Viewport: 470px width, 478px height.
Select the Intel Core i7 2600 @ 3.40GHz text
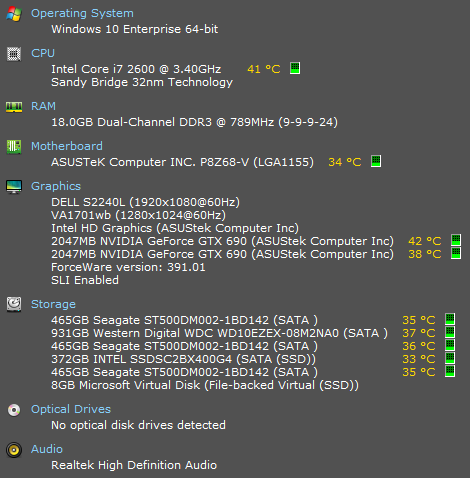pos(136,69)
